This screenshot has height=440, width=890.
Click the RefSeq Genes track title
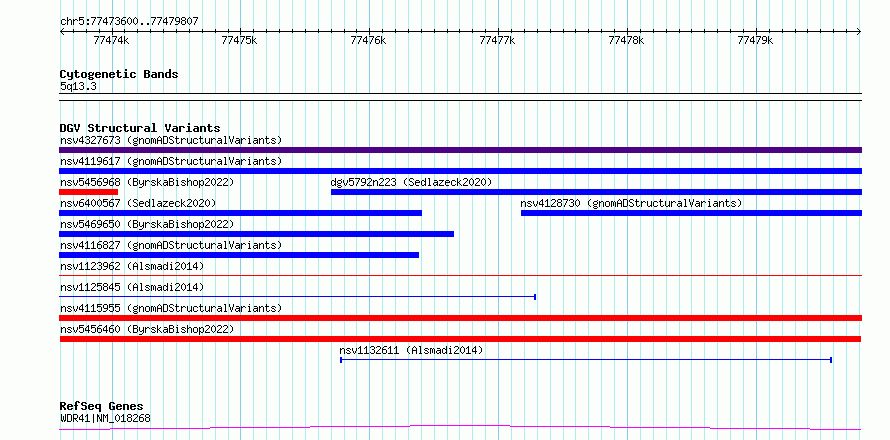click(101, 406)
